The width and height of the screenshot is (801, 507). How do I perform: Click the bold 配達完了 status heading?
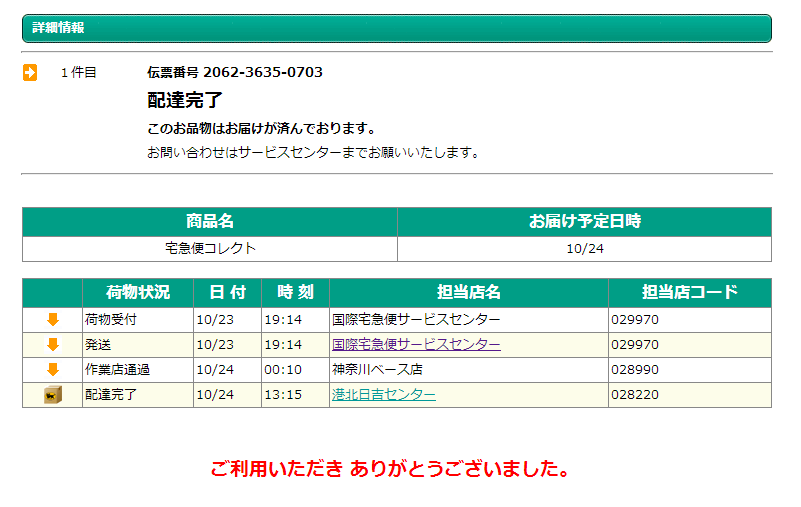[185, 100]
